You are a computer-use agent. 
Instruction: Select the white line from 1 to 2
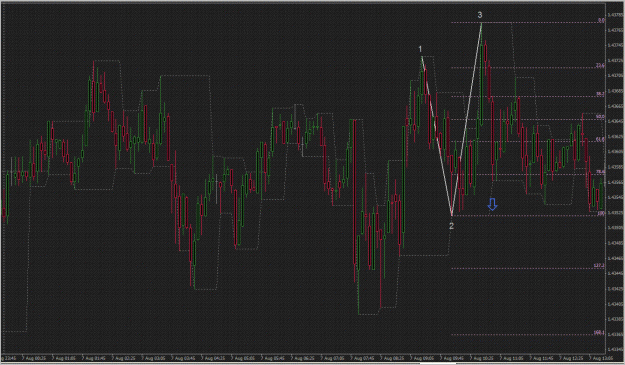click(437, 136)
